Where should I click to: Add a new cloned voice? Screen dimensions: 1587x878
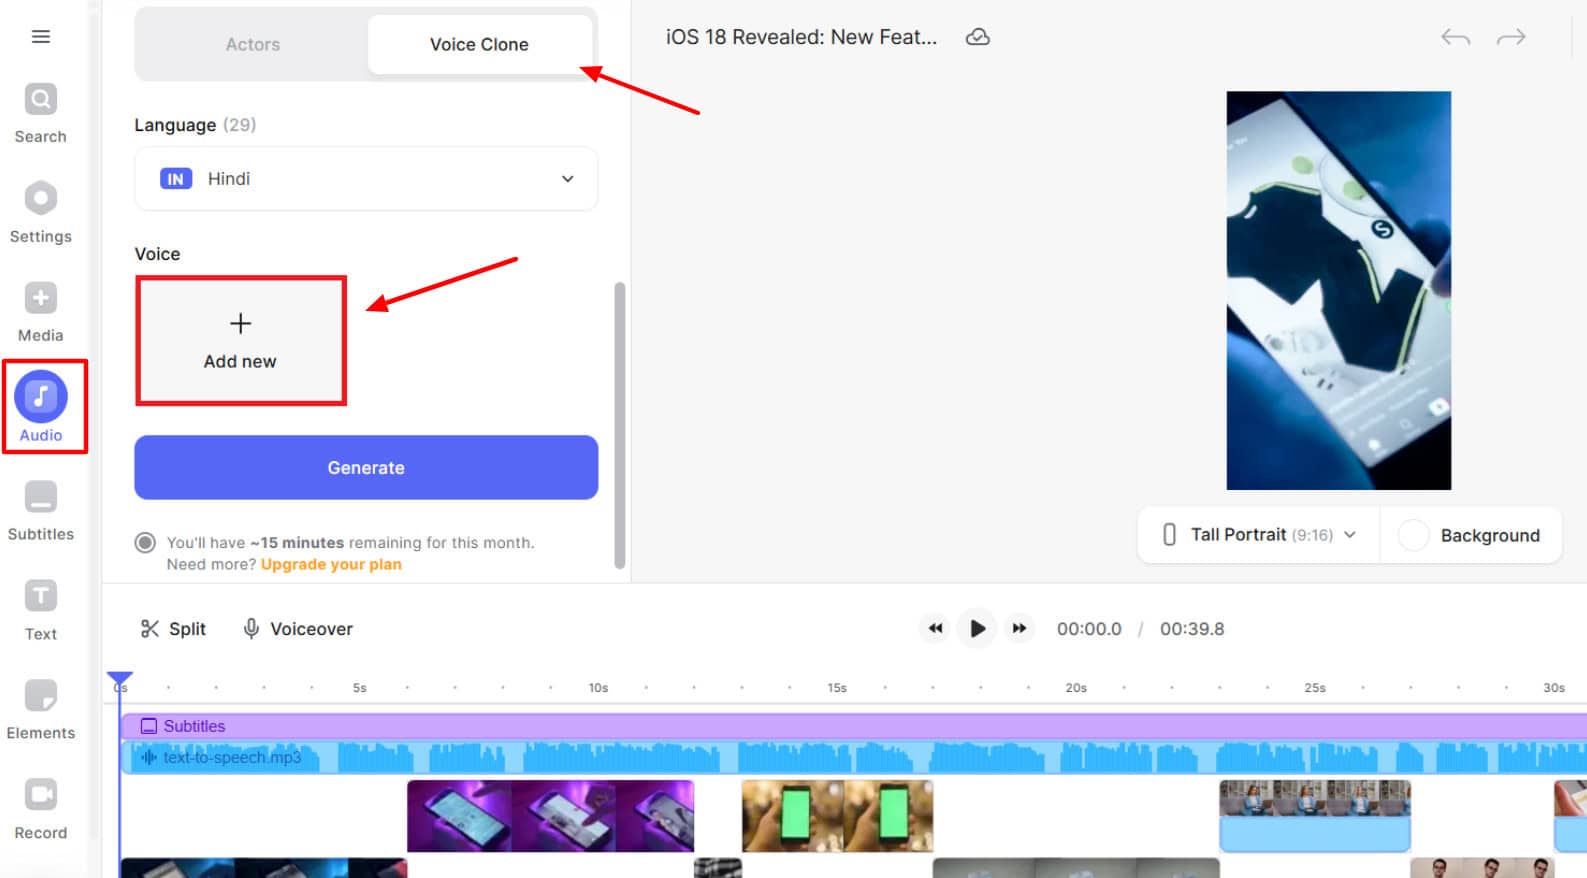coord(241,341)
